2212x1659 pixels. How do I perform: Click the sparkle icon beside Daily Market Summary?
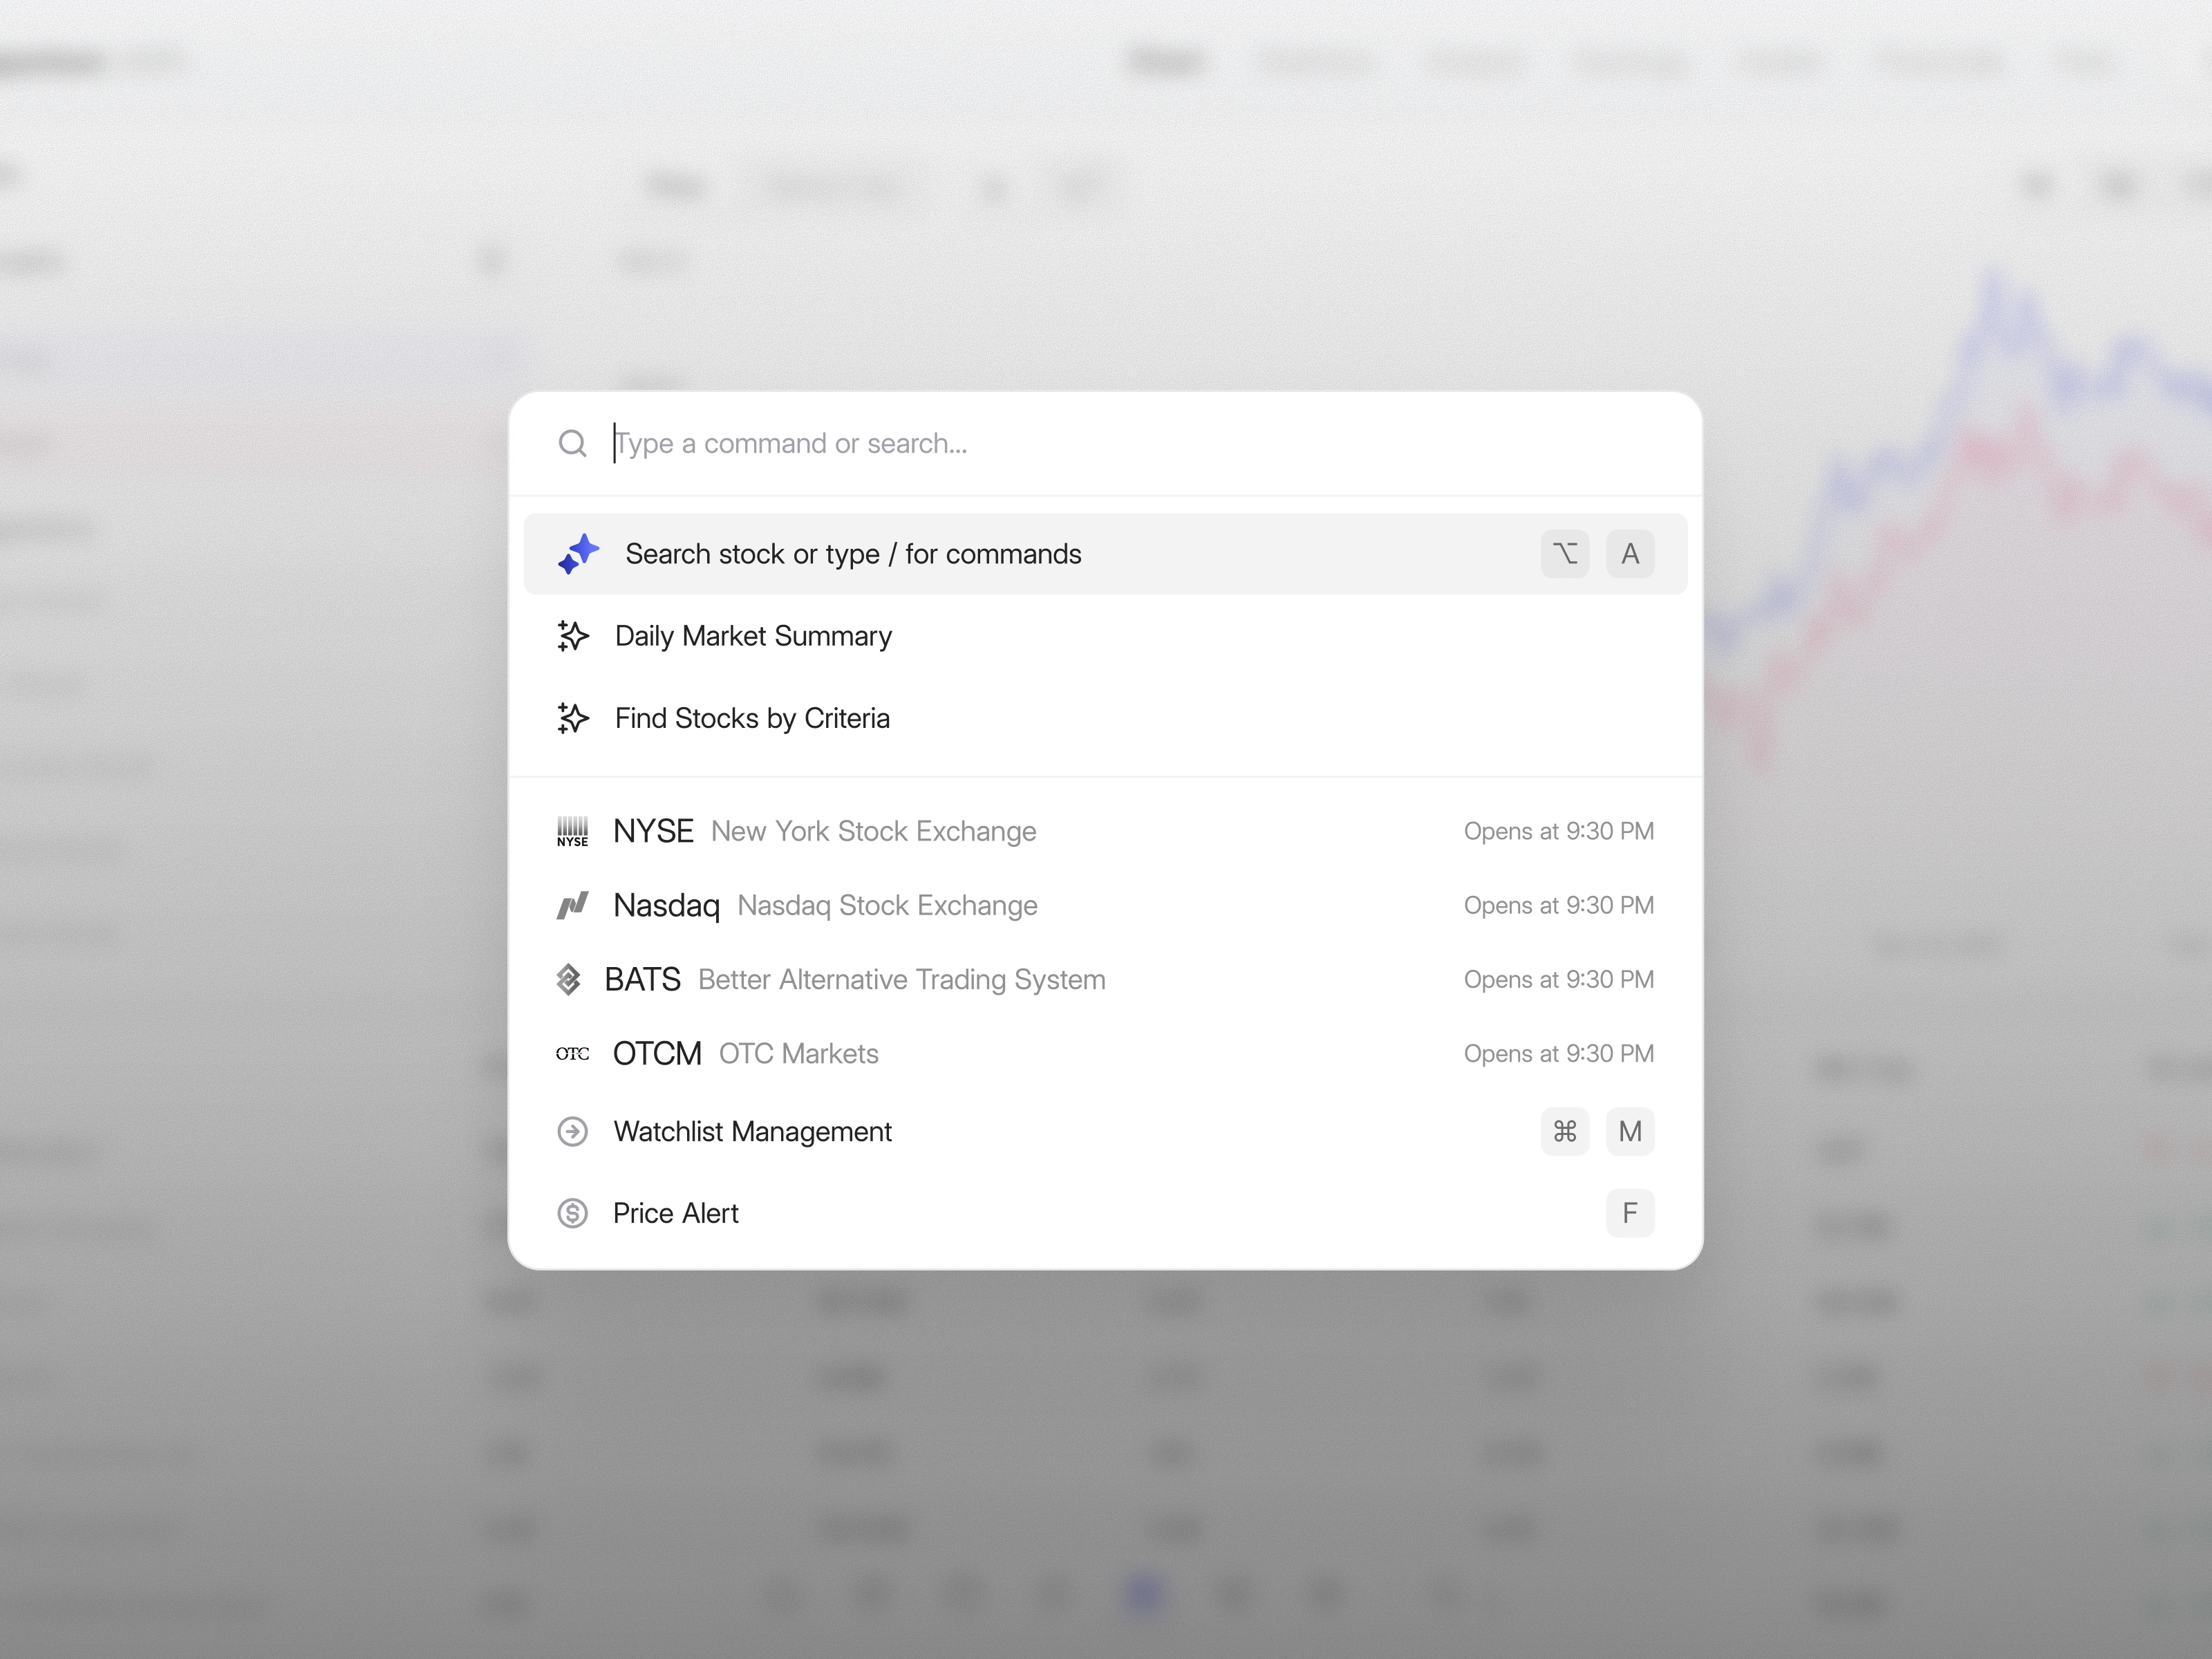click(x=572, y=636)
